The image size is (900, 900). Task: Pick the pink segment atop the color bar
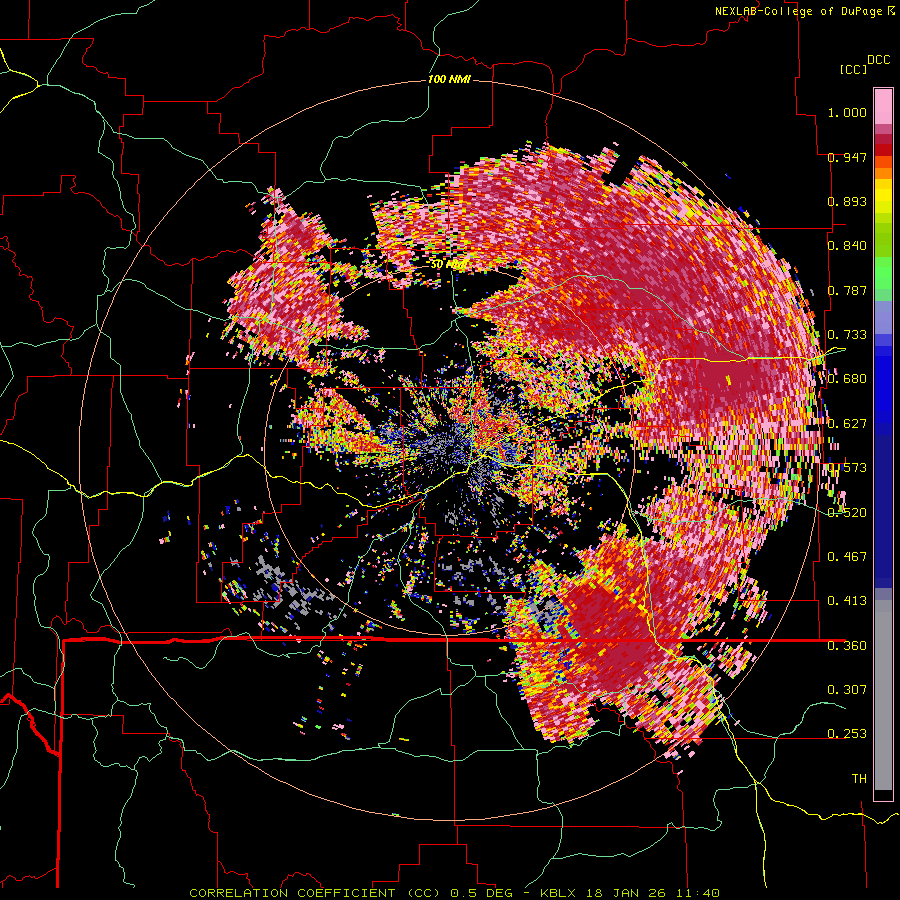883,106
